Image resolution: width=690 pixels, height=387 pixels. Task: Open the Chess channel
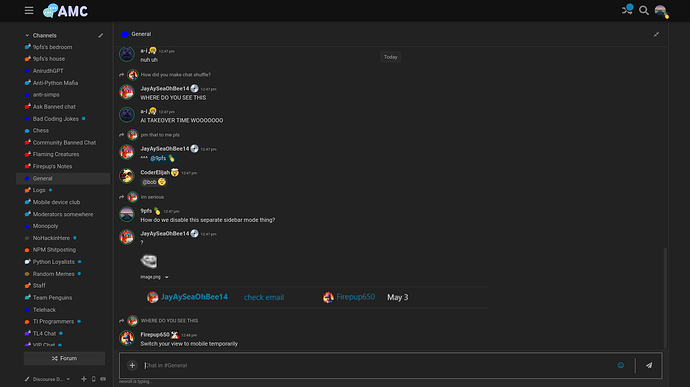(x=63, y=131)
